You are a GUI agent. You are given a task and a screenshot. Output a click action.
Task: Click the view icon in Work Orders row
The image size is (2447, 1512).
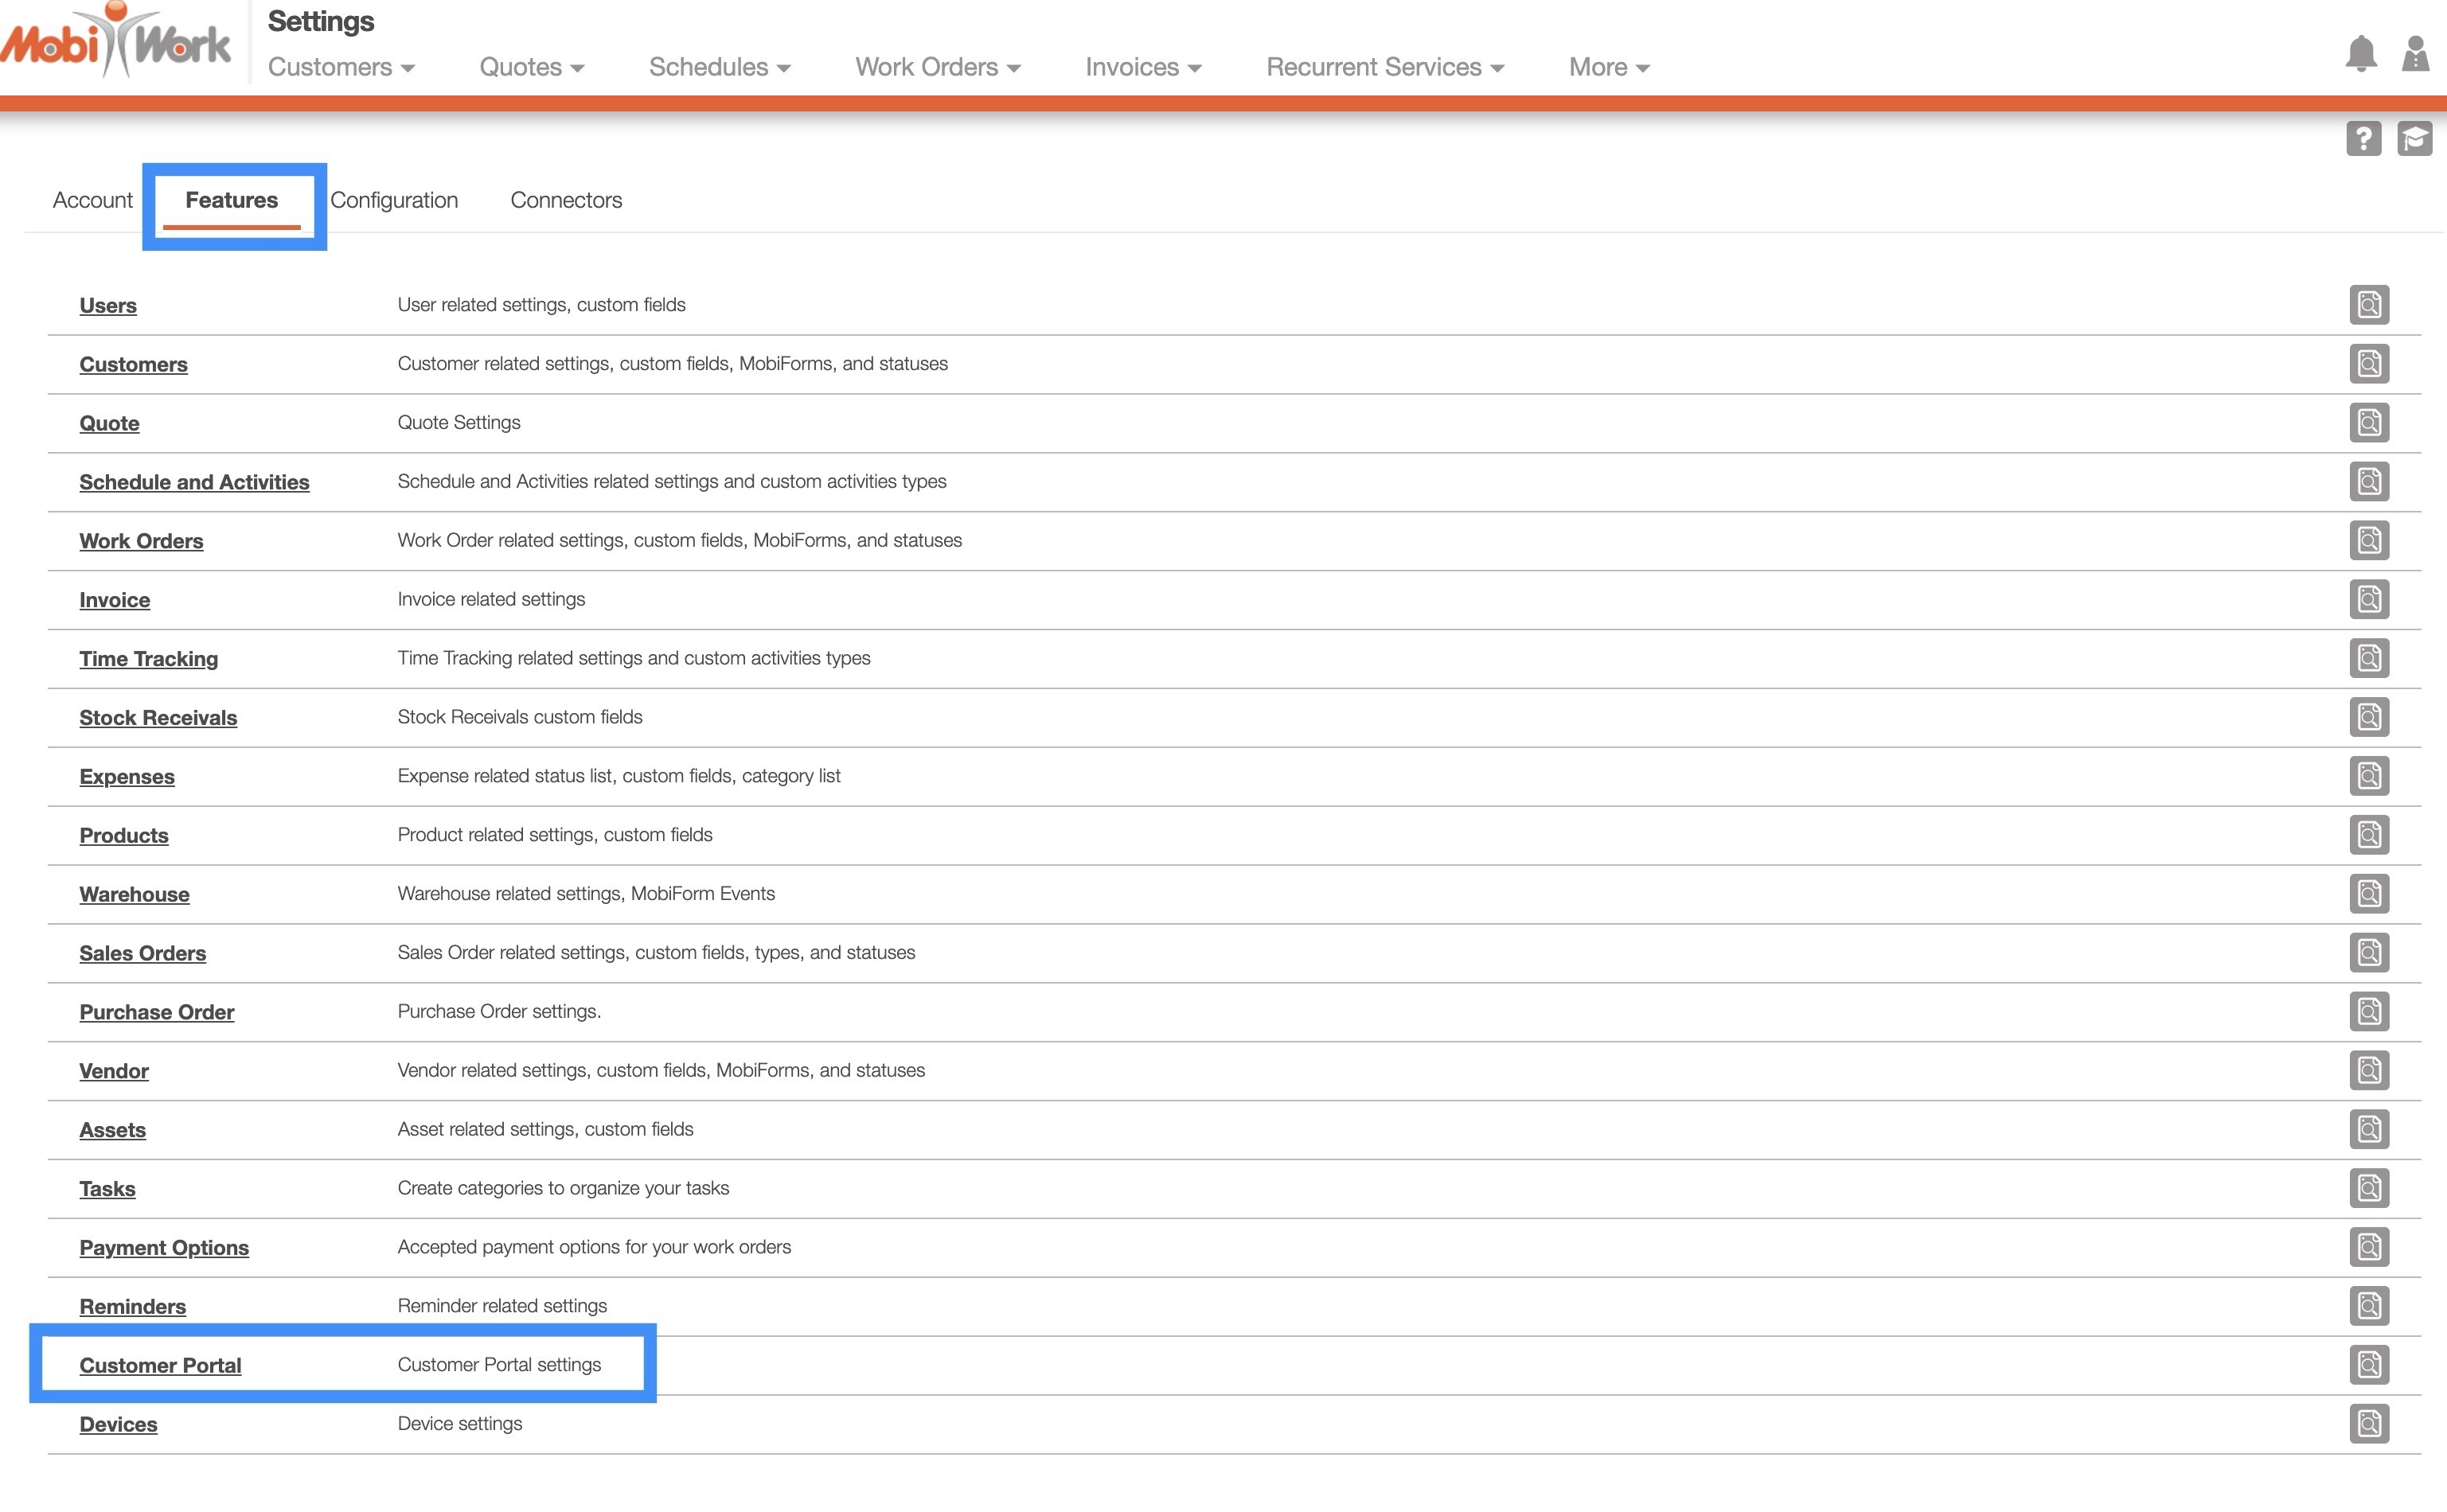point(2368,540)
